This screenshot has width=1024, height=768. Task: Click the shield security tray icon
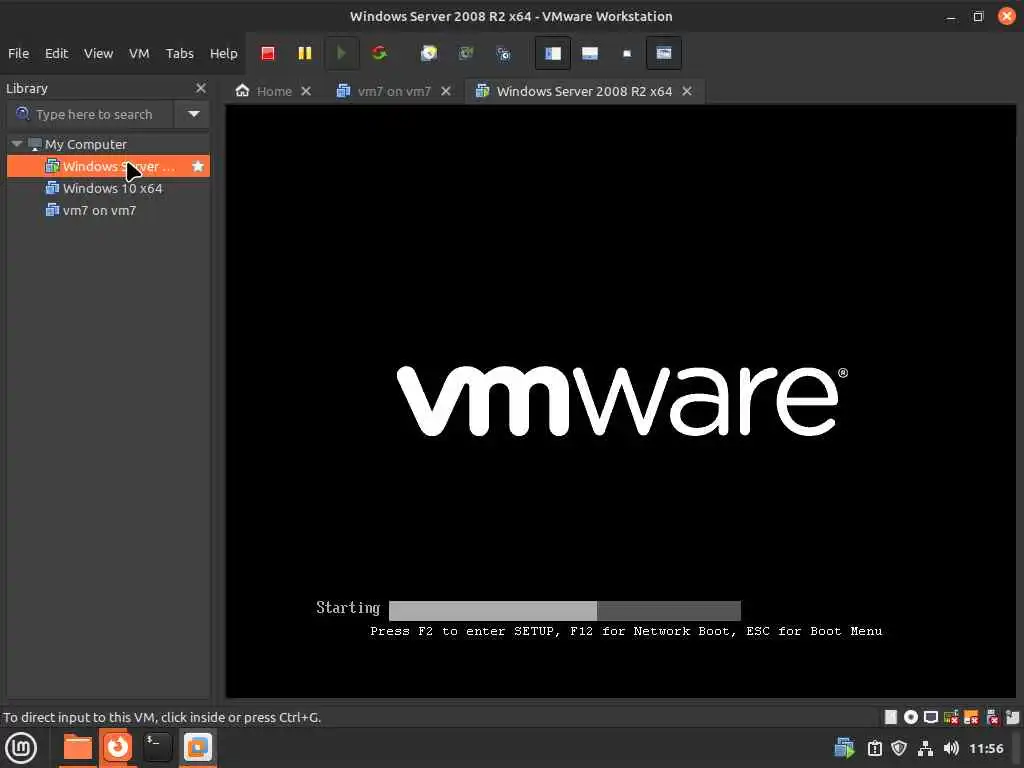pyautogui.click(x=899, y=748)
